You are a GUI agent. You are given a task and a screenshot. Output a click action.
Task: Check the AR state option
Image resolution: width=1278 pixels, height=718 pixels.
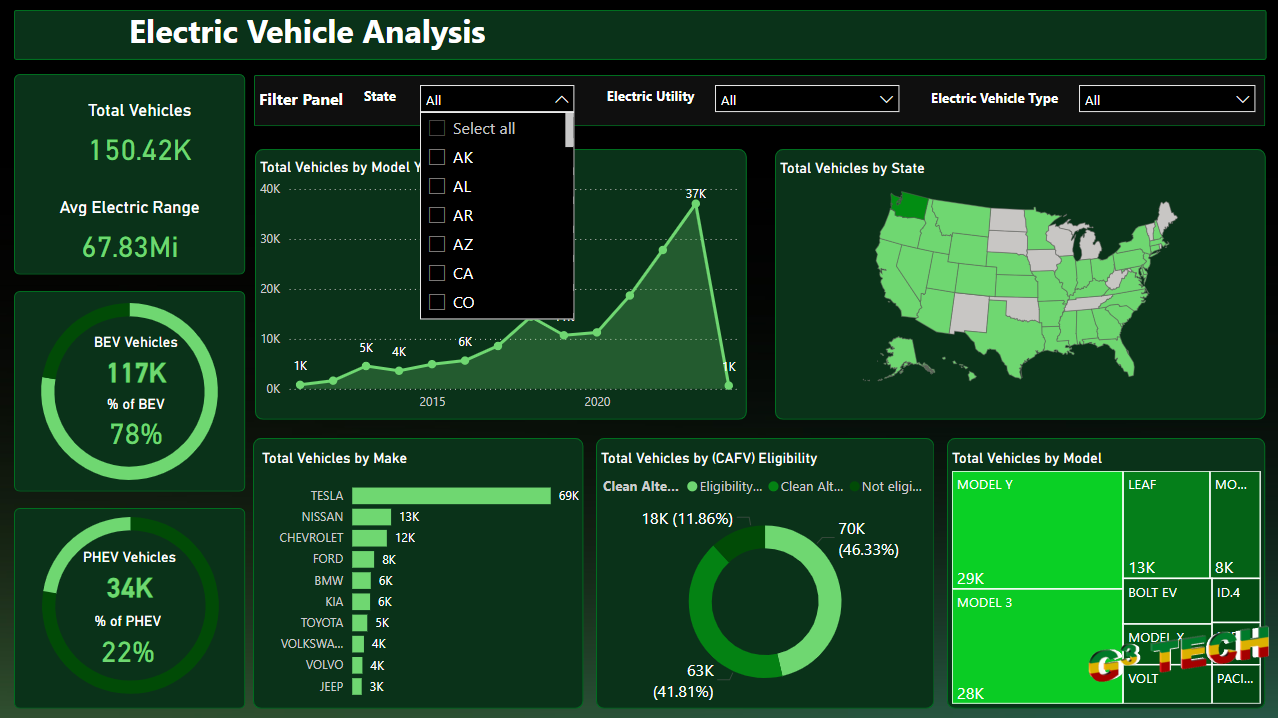tap(436, 215)
